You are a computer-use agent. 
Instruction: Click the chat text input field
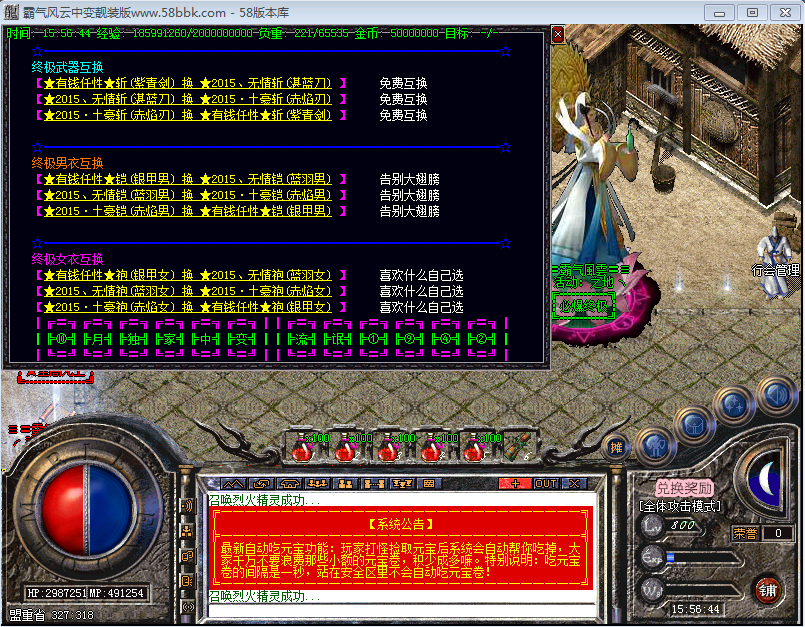coord(402,611)
